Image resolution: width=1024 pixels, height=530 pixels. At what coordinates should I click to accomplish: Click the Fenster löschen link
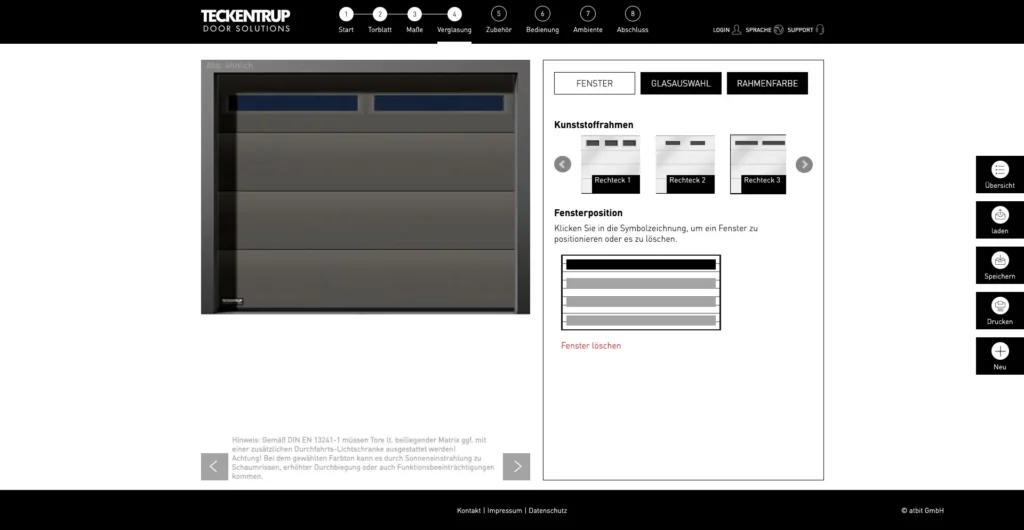590,346
